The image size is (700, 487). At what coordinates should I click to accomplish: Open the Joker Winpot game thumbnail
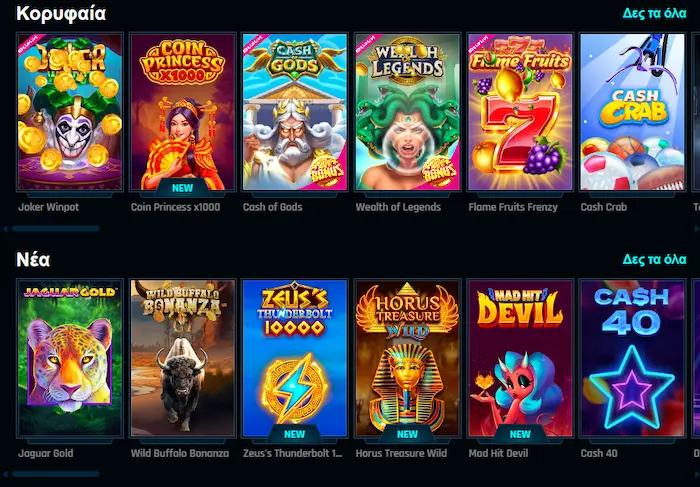tap(70, 112)
